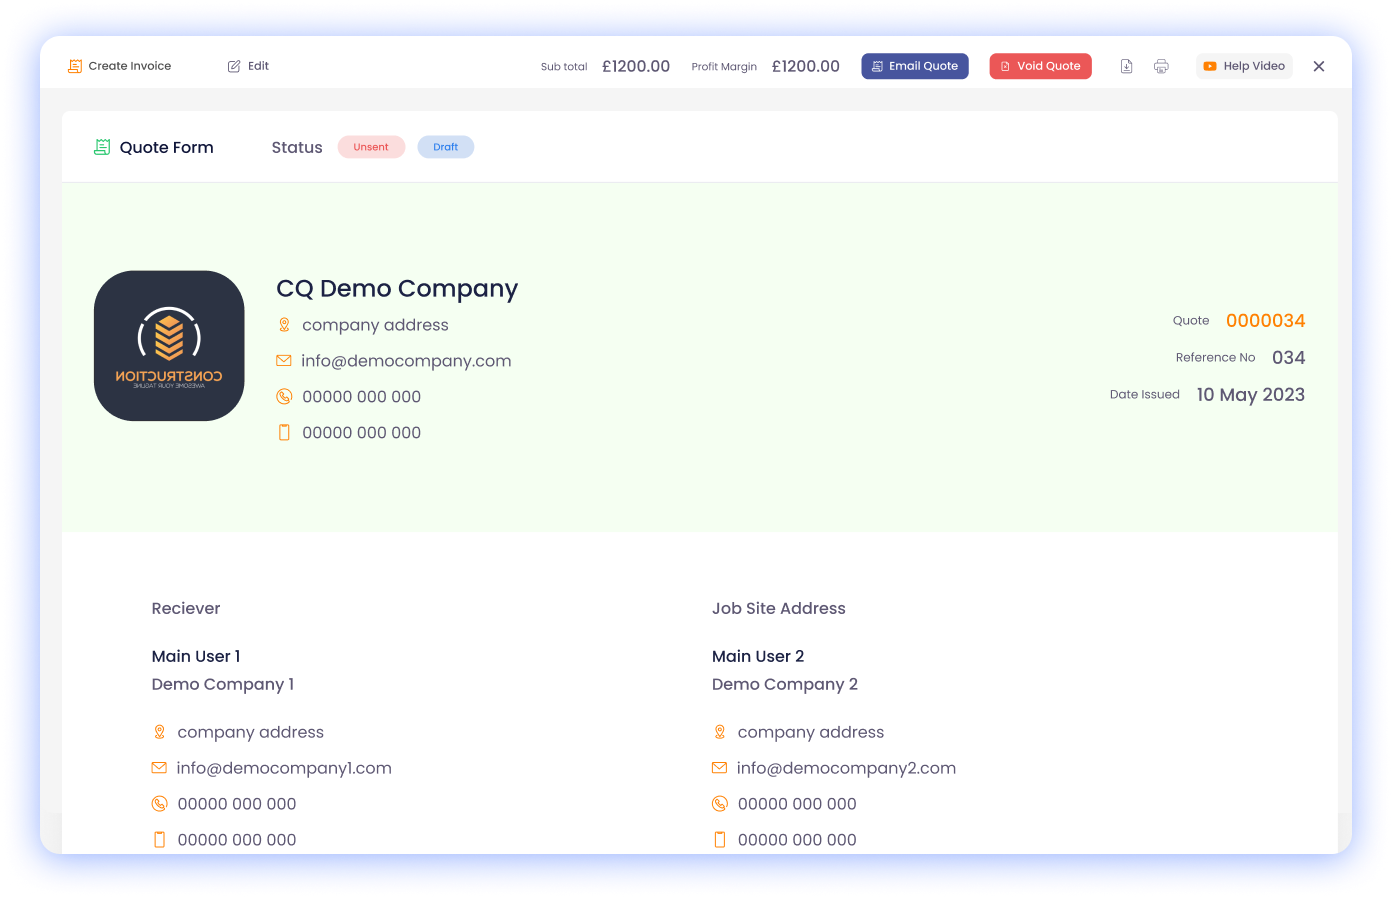
Task: Click CQ Demo Company address pin icon
Action: 284,325
